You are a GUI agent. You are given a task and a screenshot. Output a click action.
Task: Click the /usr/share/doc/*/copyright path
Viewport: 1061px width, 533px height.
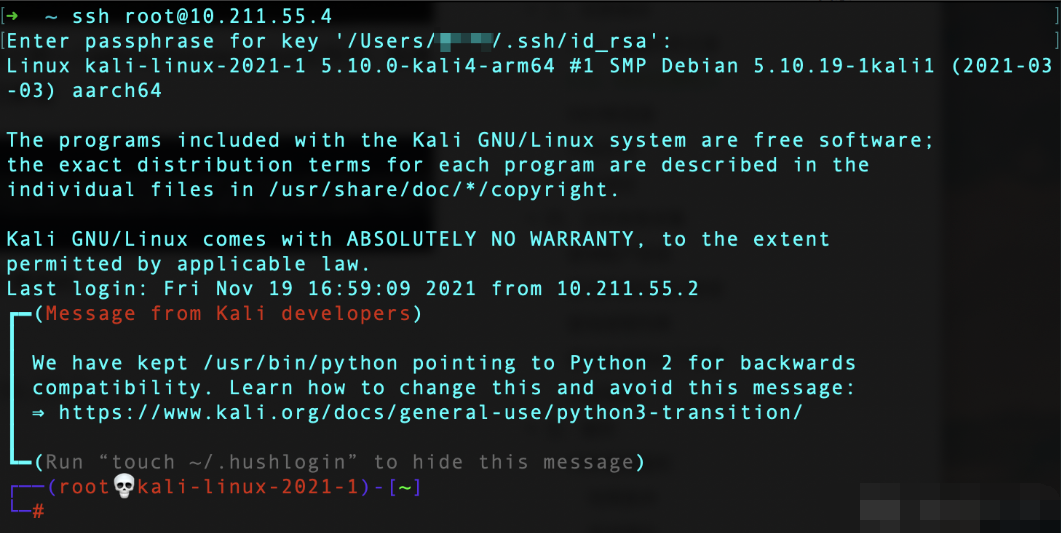click(x=444, y=190)
